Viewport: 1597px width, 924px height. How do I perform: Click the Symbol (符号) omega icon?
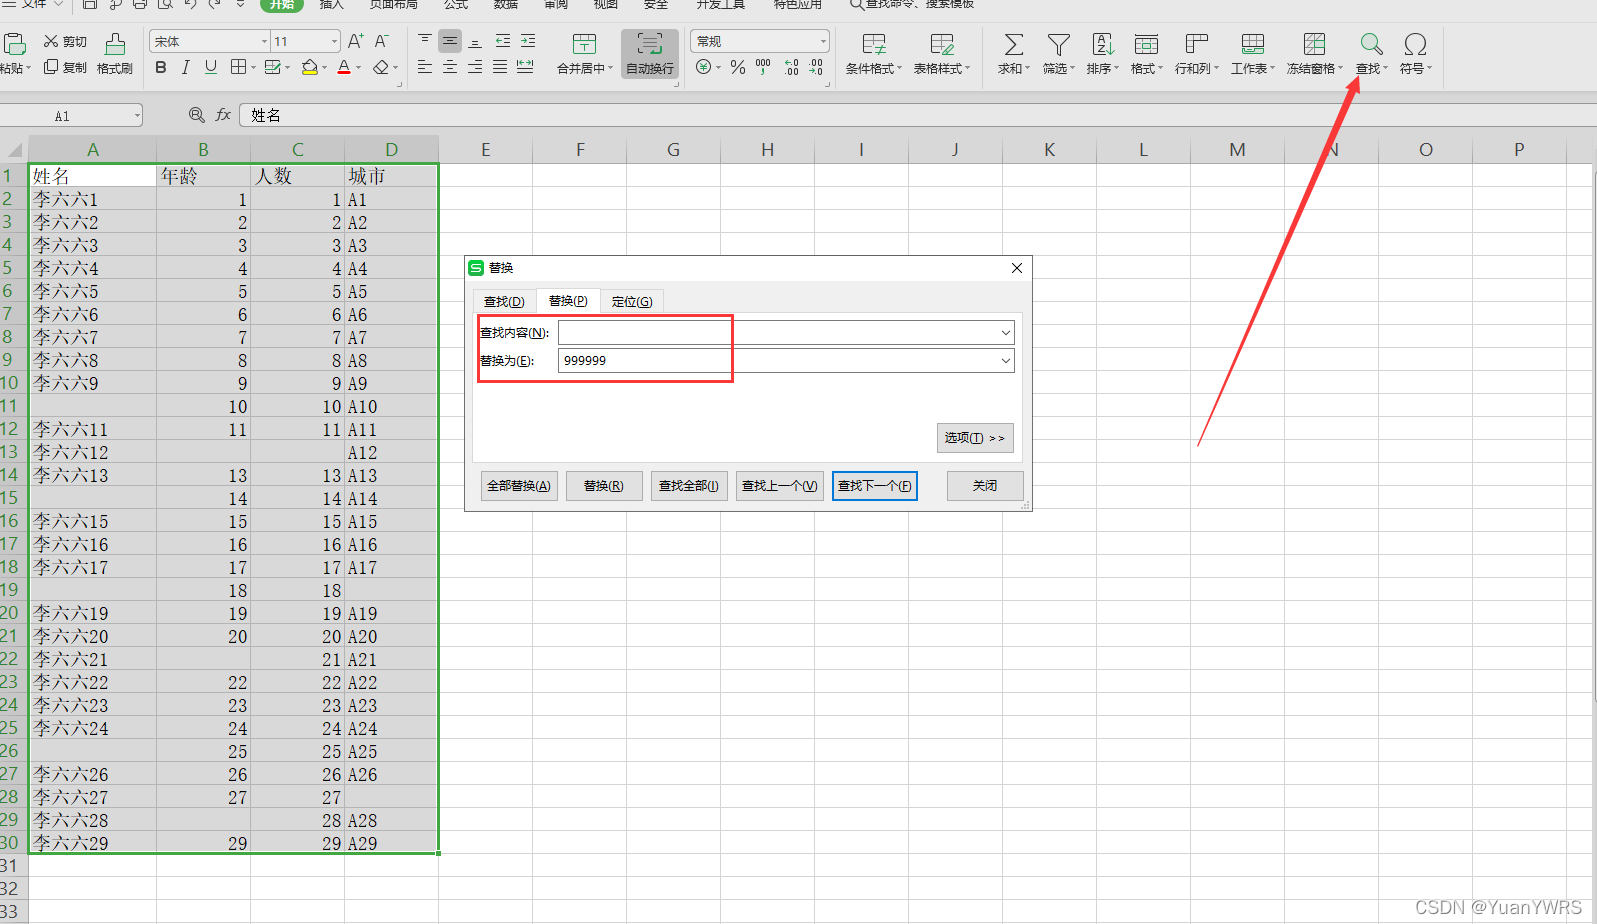(x=1415, y=44)
